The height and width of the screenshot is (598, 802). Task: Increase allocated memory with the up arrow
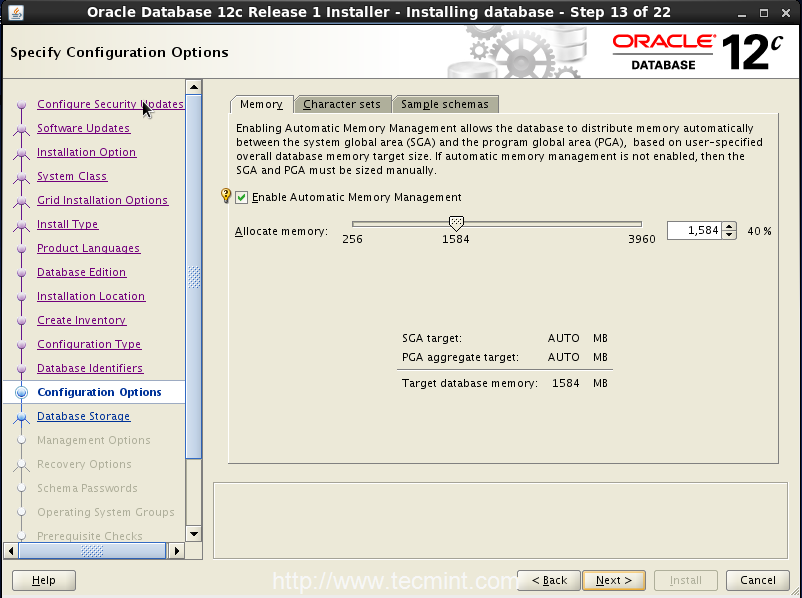729,226
